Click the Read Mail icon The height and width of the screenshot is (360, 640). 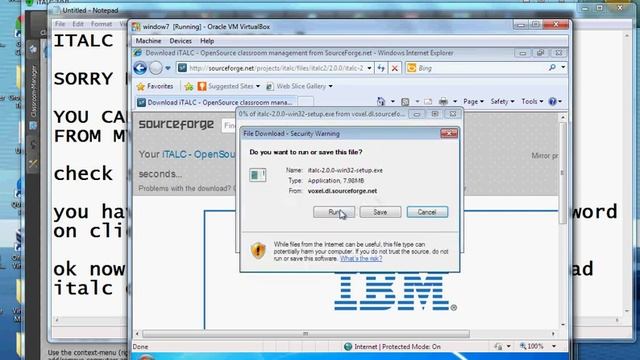[428, 101]
